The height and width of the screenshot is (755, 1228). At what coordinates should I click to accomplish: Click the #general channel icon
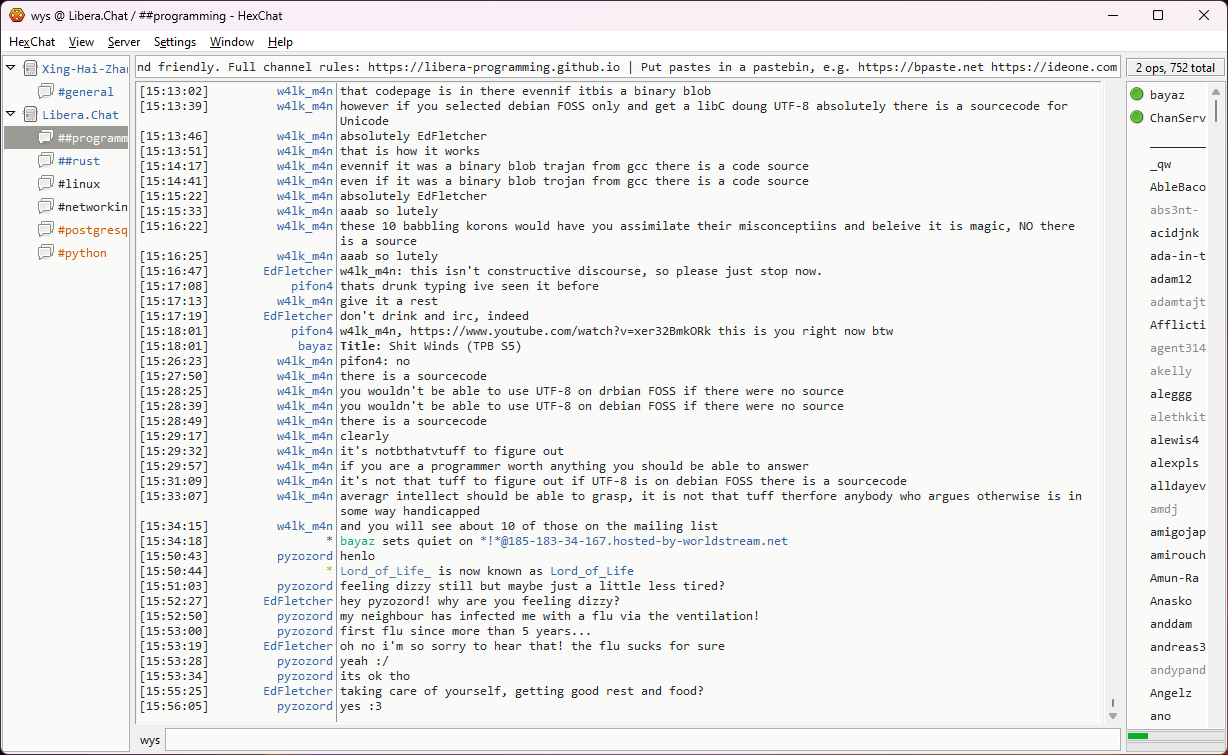[46, 92]
